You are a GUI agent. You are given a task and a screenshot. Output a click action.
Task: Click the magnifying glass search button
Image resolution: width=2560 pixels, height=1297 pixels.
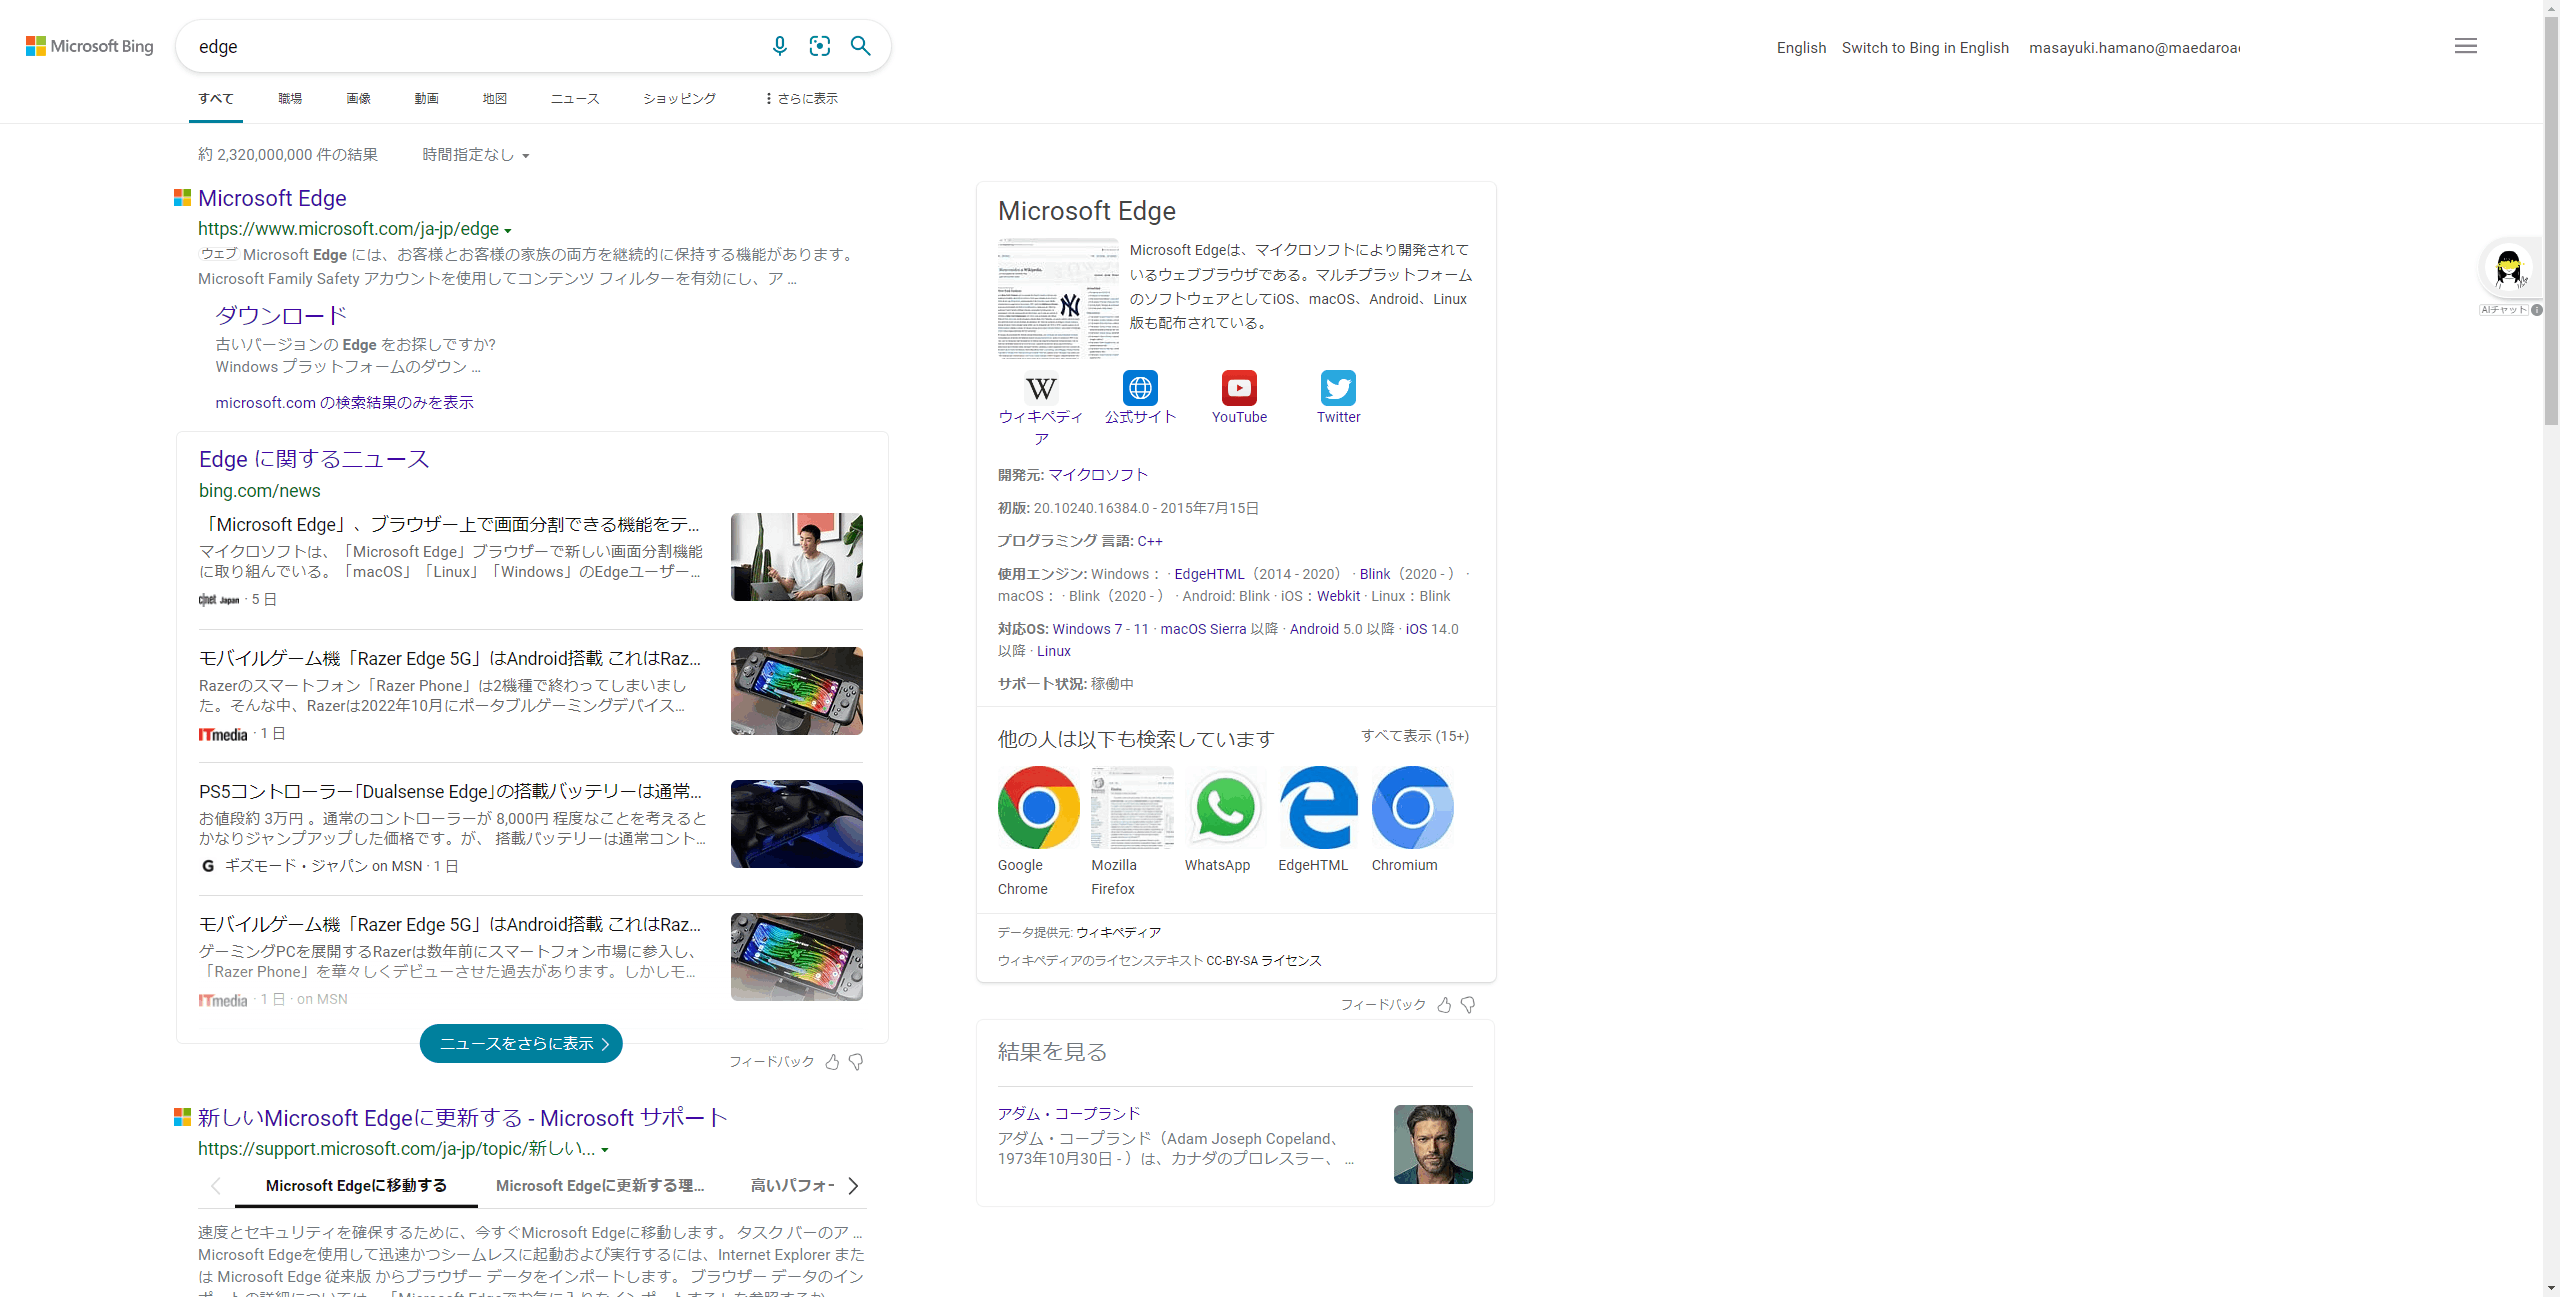[x=860, y=46]
